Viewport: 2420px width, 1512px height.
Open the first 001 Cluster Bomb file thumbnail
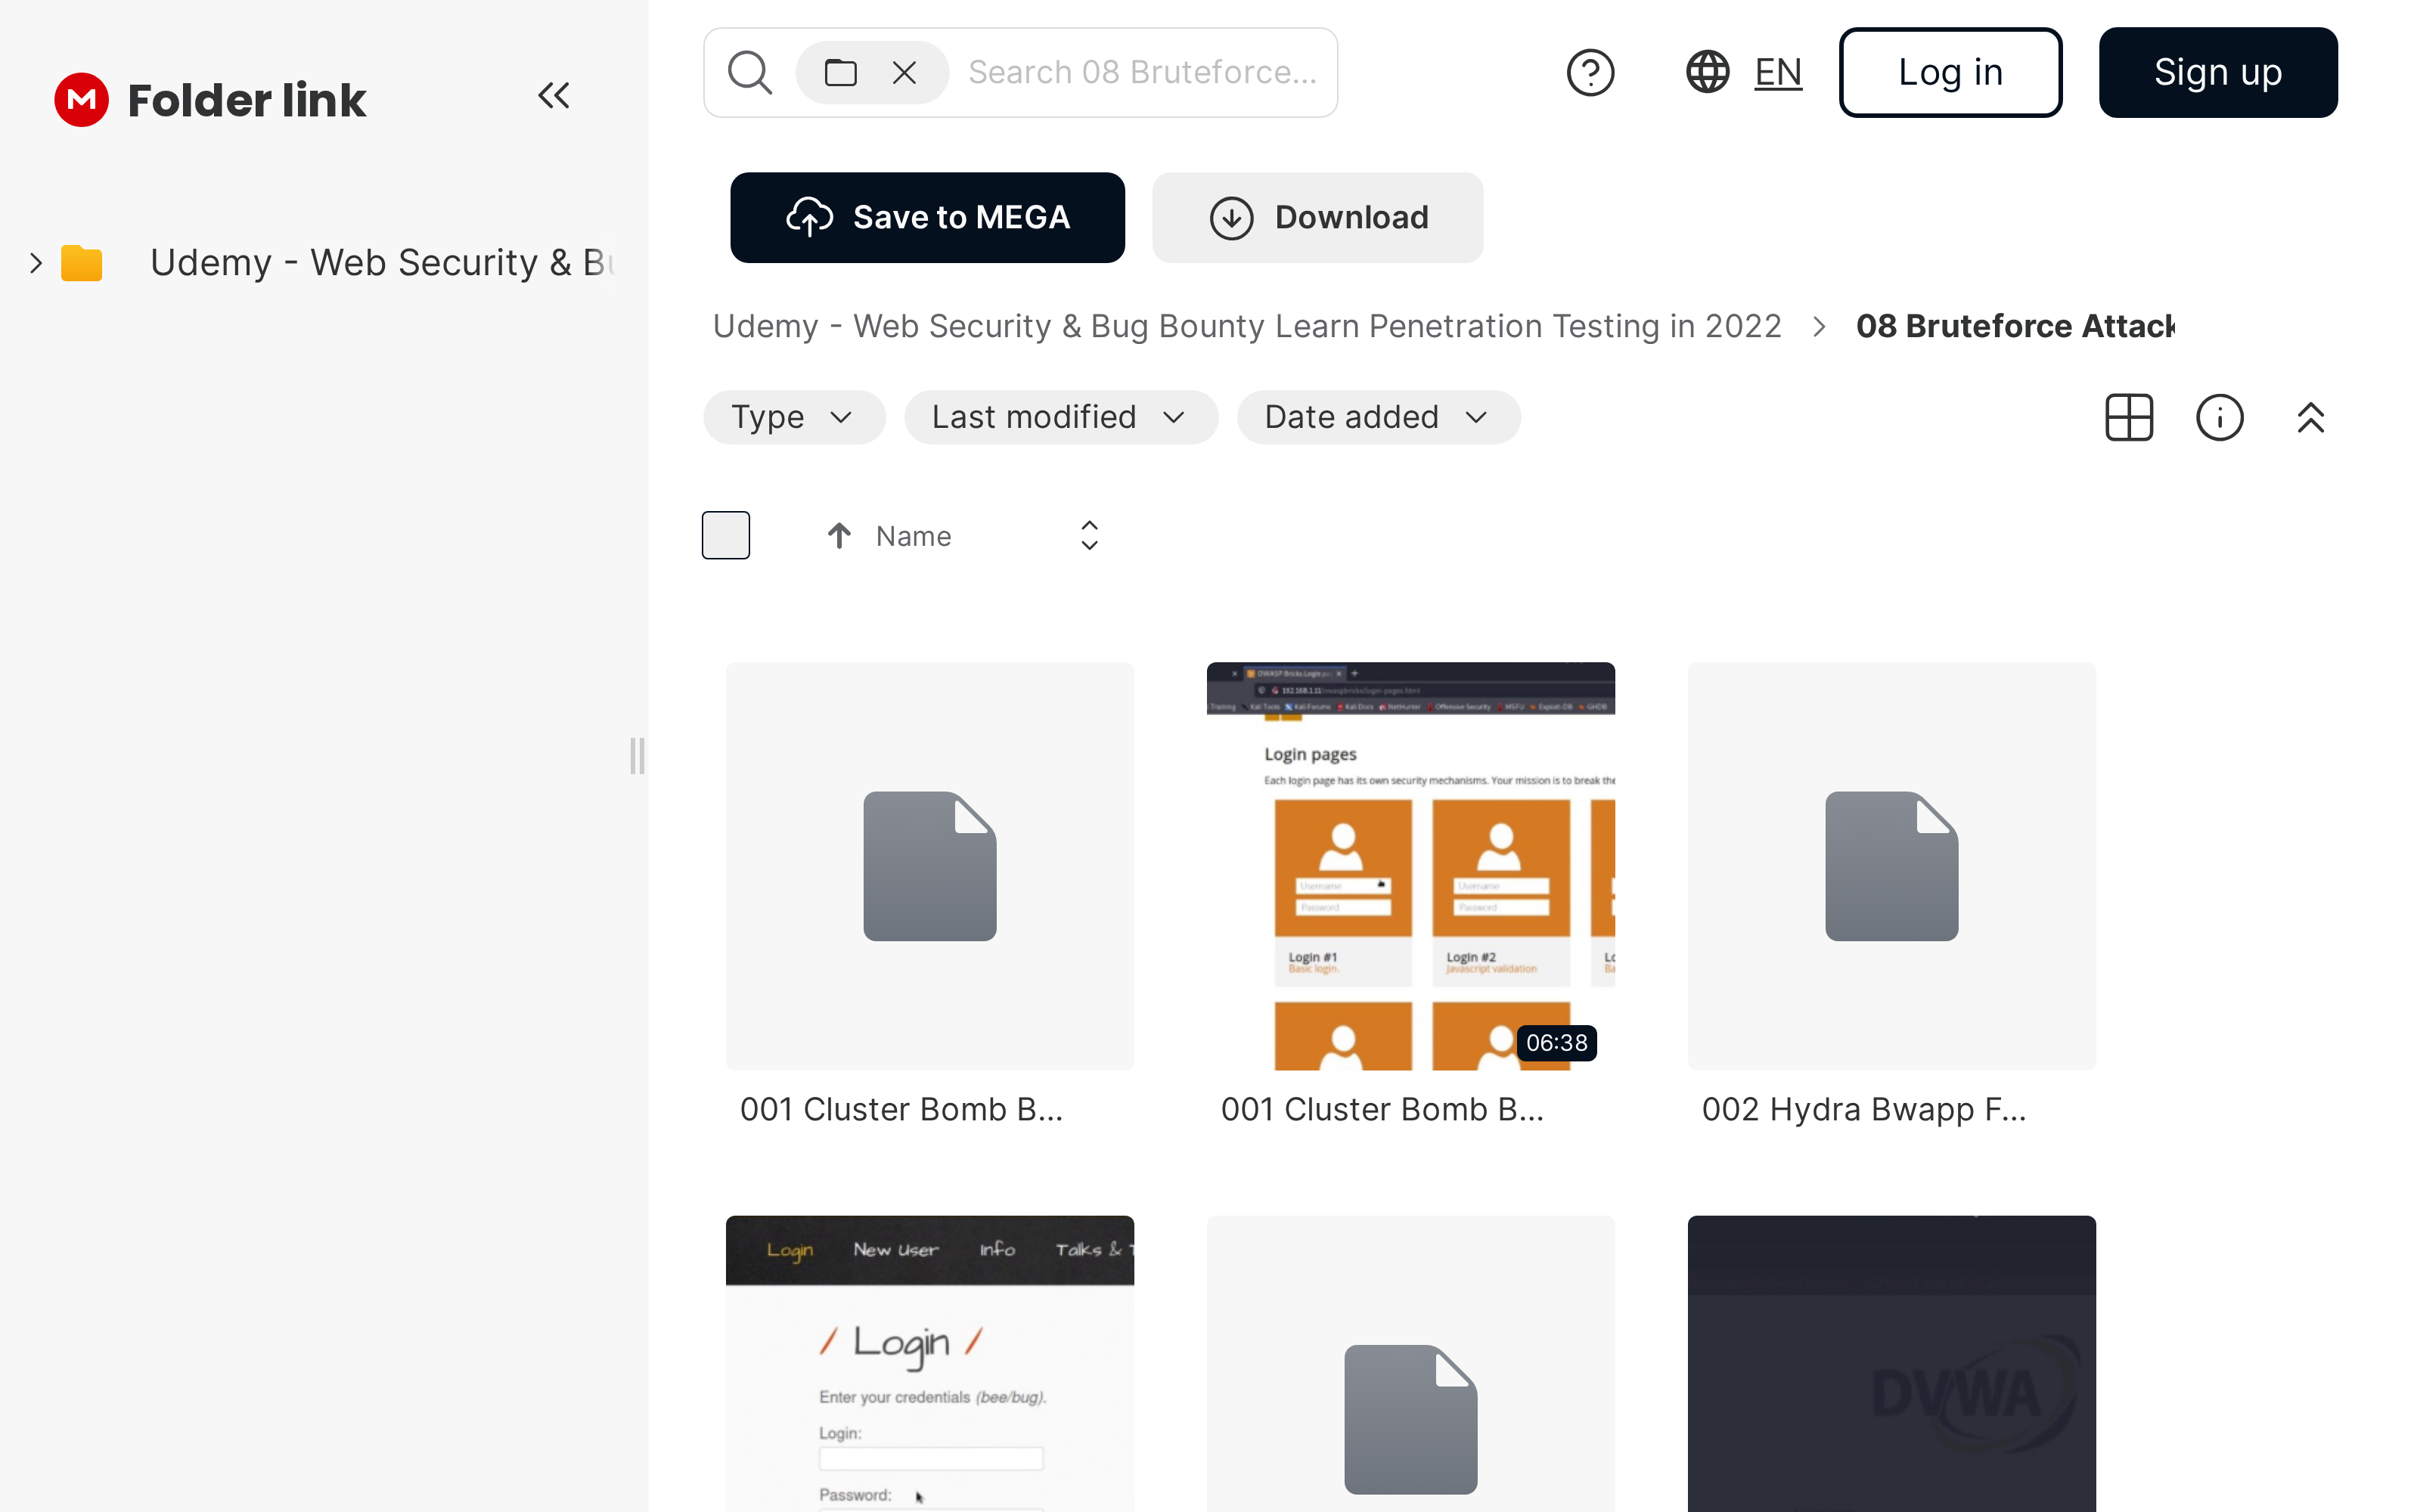(x=930, y=866)
